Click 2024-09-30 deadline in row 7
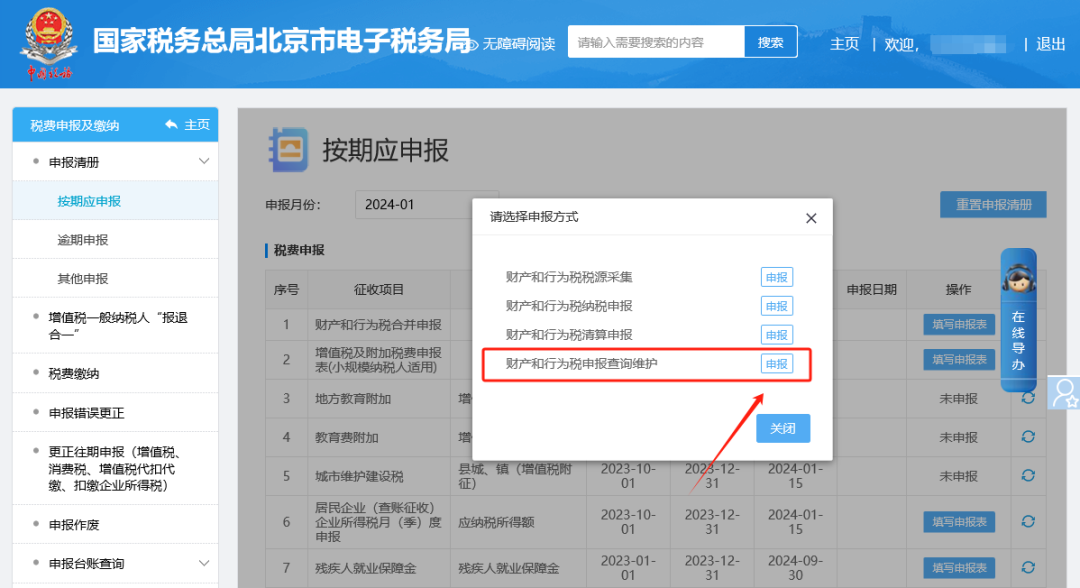The image size is (1080, 588). click(x=796, y=567)
